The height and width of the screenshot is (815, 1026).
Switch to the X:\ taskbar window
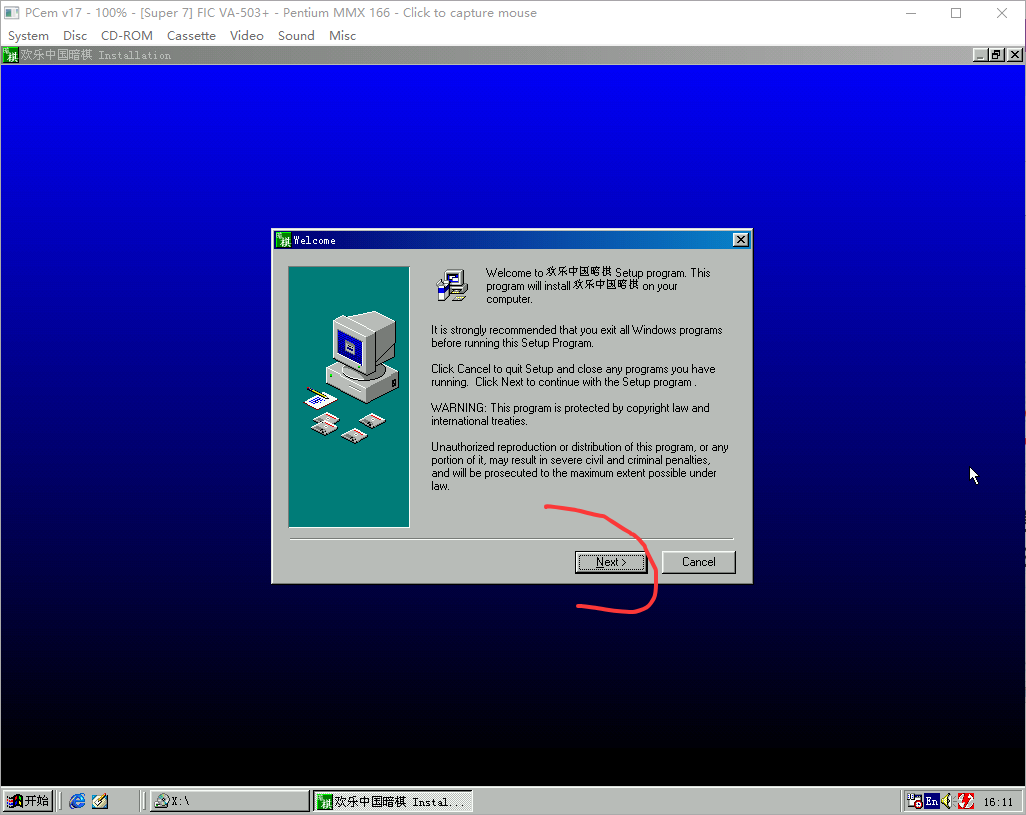click(x=230, y=801)
